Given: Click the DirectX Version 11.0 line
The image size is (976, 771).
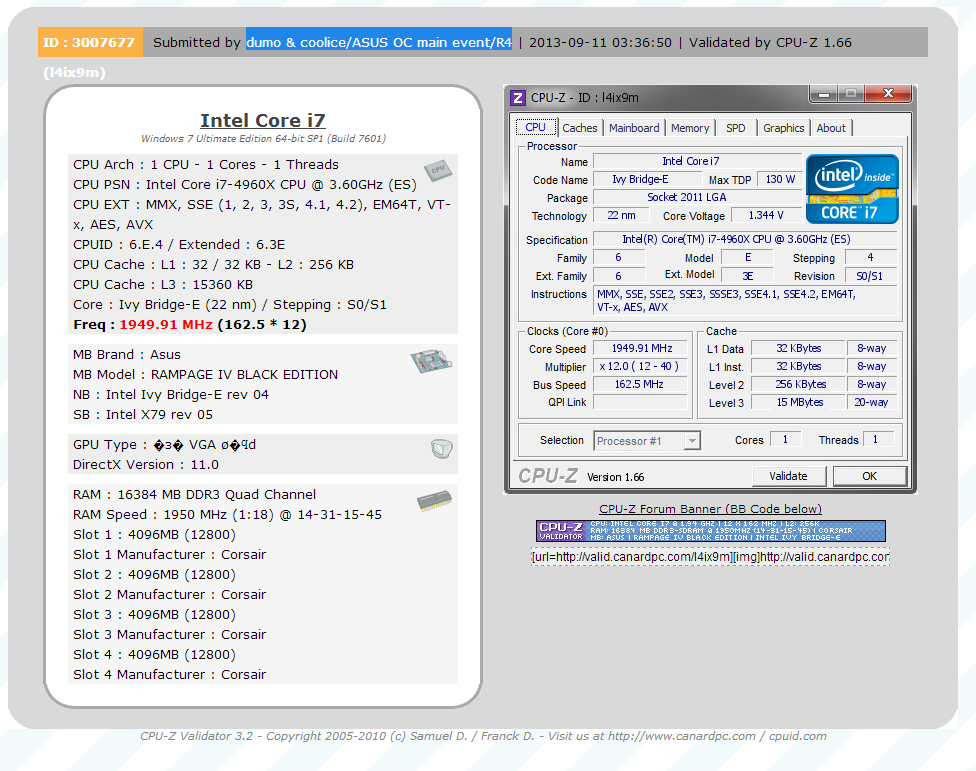Looking at the screenshot, I should [146, 465].
